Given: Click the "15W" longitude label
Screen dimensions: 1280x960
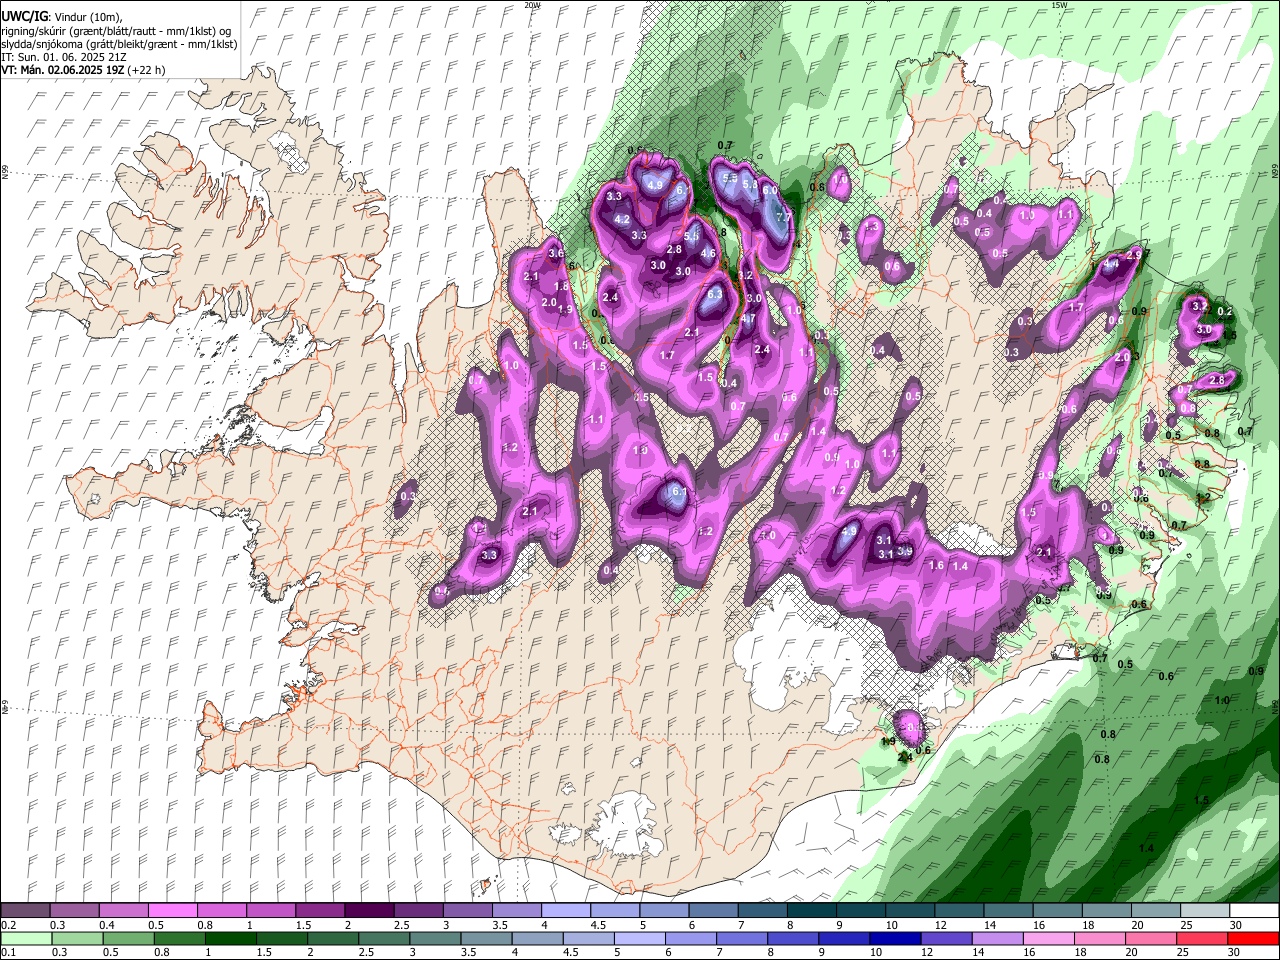Looking at the screenshot, I should 1059,5.
